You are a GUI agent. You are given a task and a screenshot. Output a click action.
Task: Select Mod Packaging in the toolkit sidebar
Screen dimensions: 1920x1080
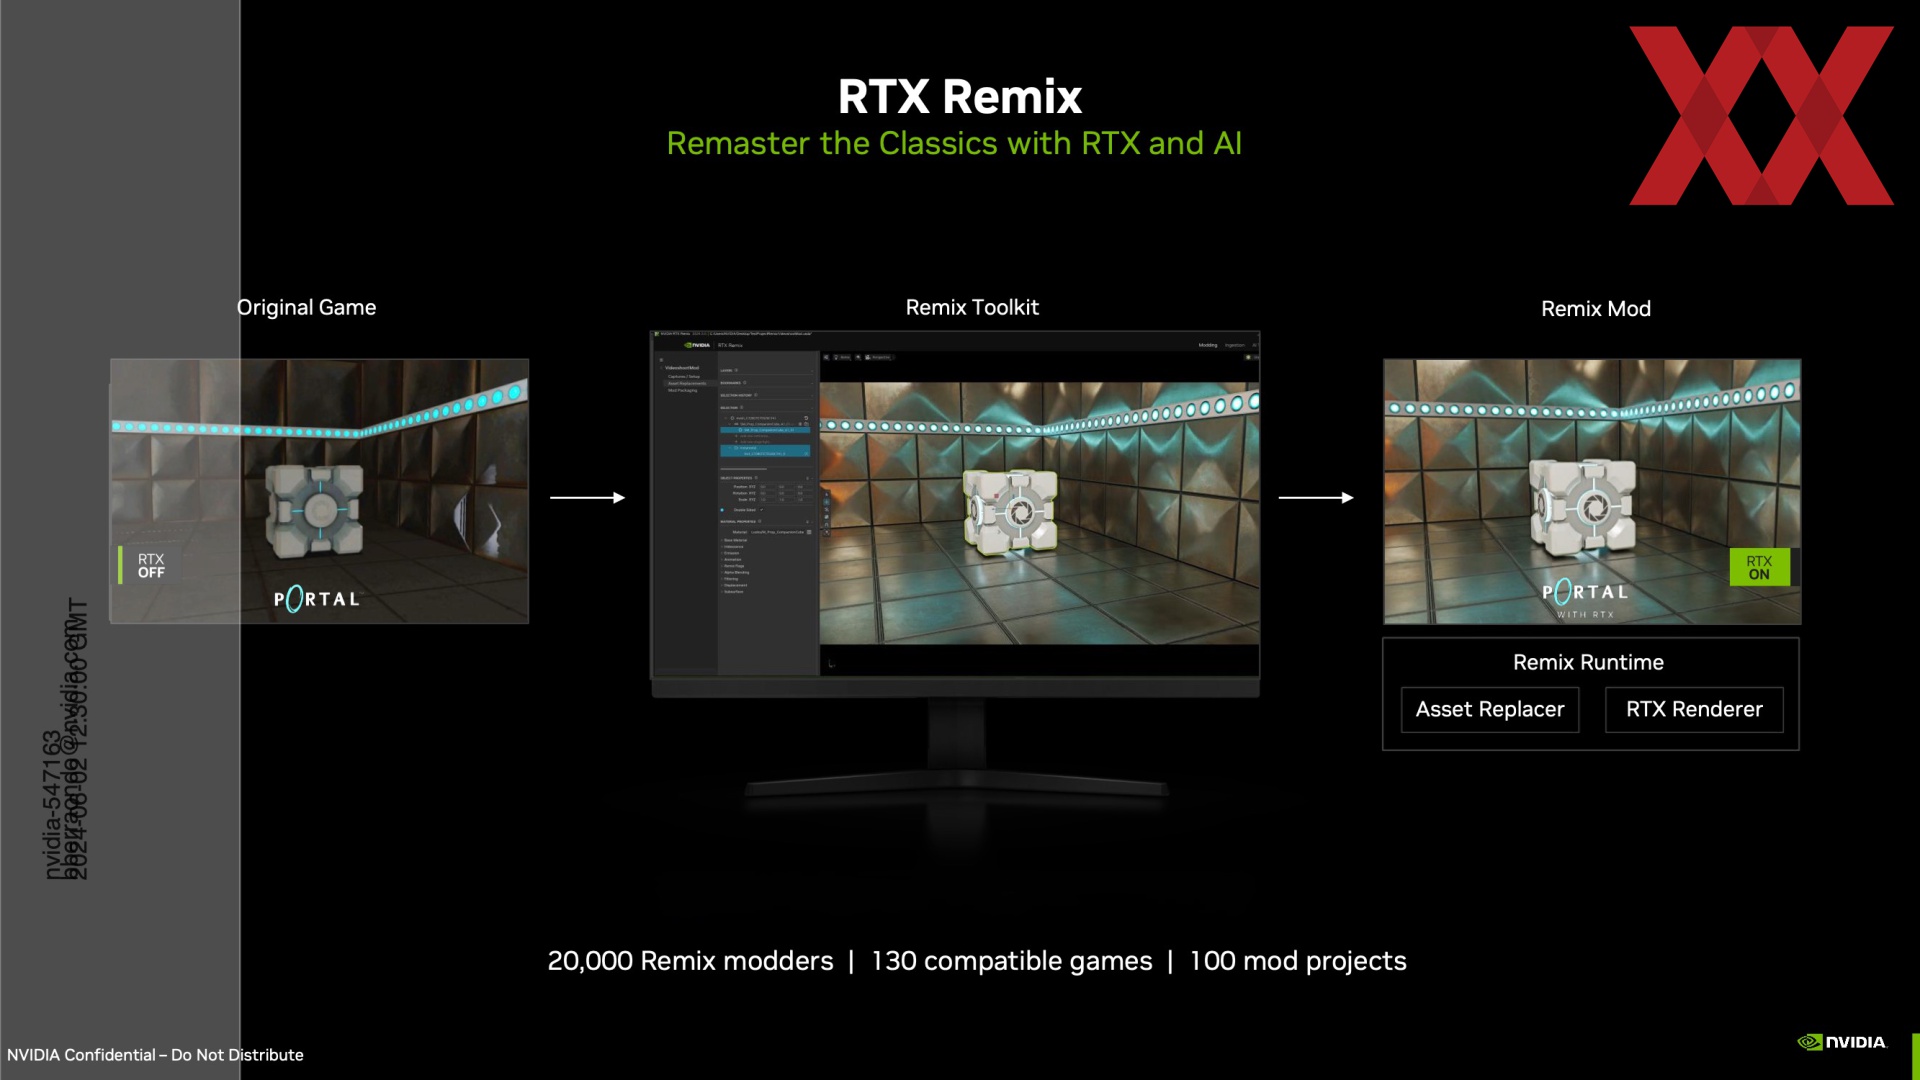tap(683, 390)
